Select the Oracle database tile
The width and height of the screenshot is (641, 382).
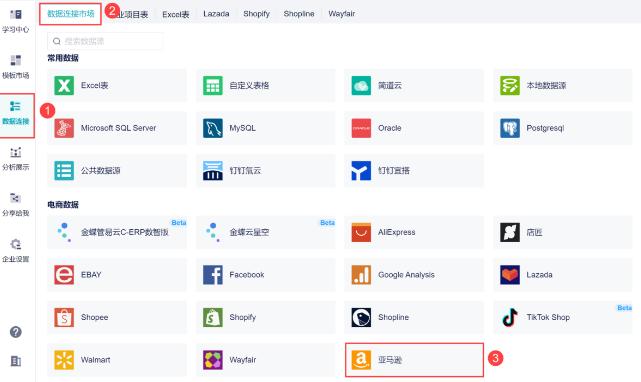414,128
